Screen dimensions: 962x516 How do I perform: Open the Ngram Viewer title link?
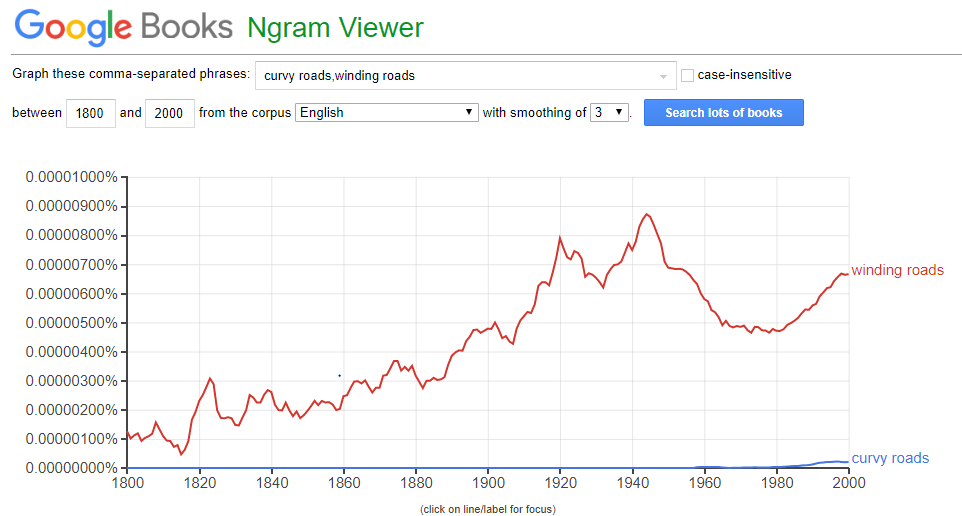tap(335, 27)
